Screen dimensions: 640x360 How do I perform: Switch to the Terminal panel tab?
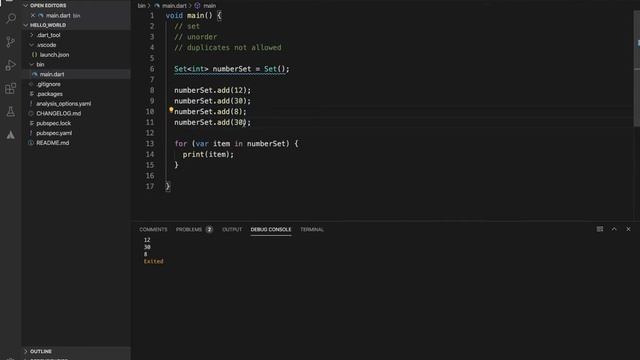[312, 229]
